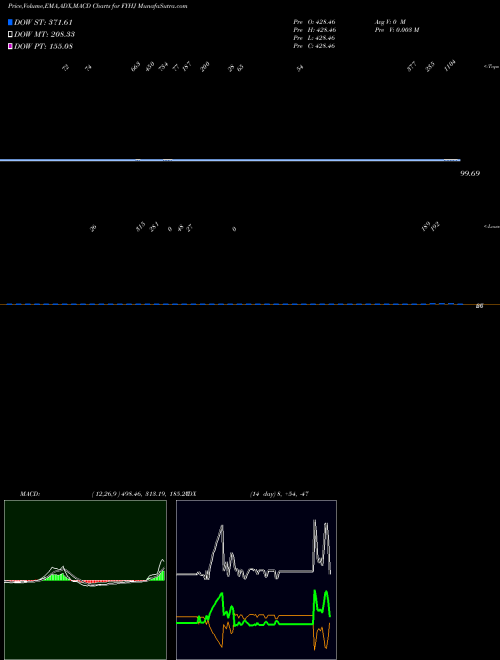Select the 'DOW PT: 155.08' legend label
The width and height of the screenshot is (500, 660).
click(43, 46)
